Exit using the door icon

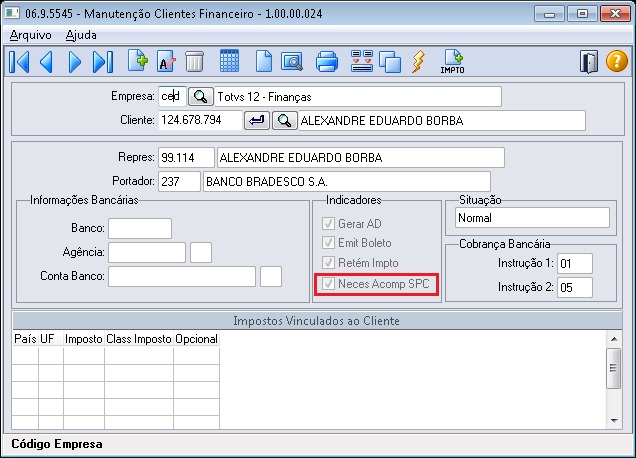pyautogui.click(x=589, y=62)
